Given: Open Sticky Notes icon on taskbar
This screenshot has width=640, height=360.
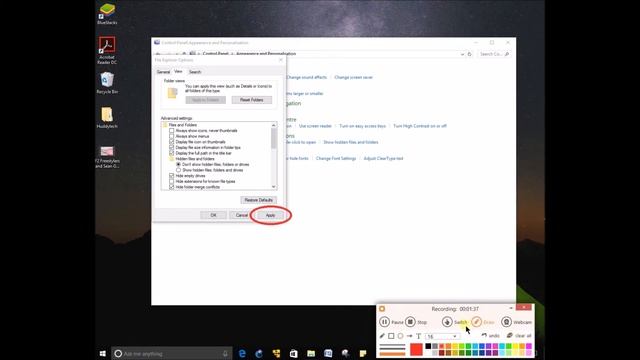Looking at the screenshot, I should (363, 353).
